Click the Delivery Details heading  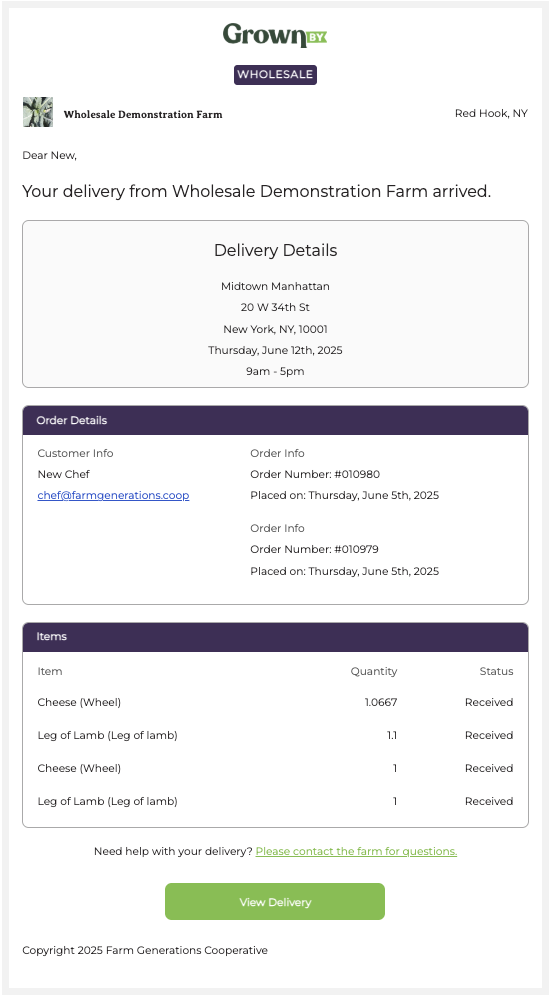(x=275, y=251)
